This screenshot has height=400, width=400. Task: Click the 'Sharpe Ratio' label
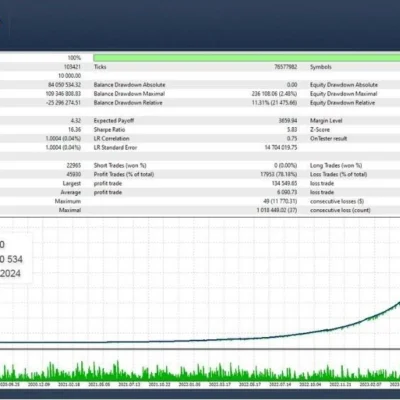click(109, 130)
